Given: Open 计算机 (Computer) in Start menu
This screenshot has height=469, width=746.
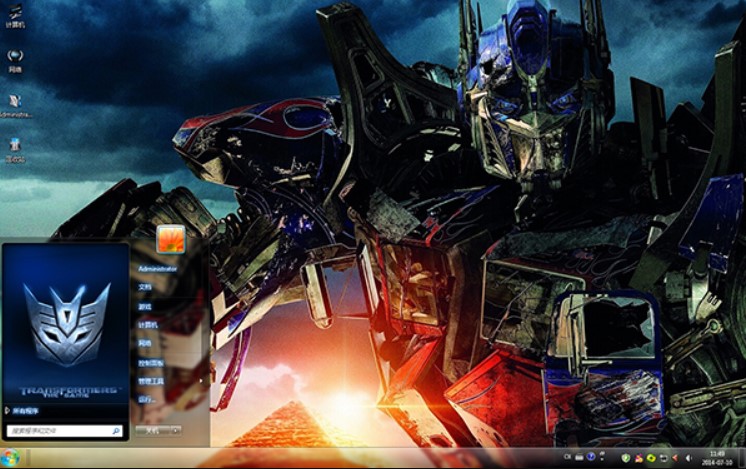Looking at the screenshot, I should [147, 325].
